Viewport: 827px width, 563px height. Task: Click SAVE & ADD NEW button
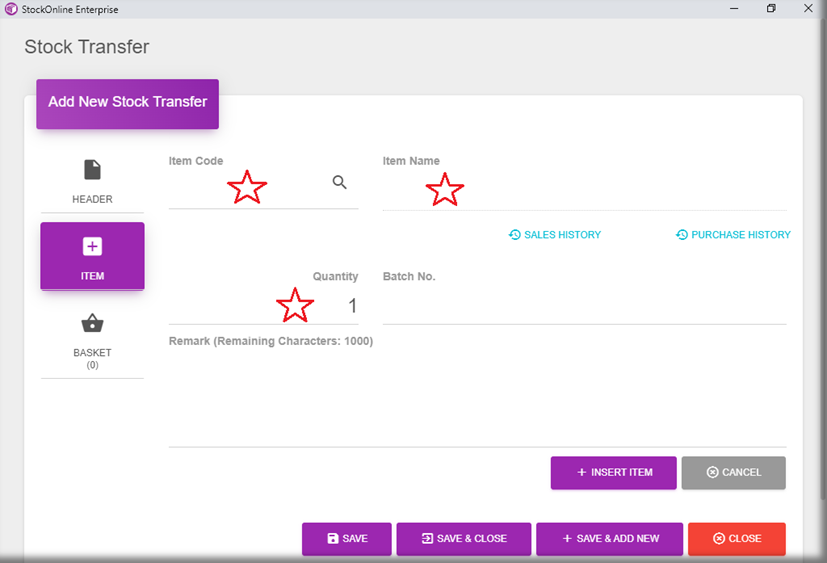(x=609, y=539)
